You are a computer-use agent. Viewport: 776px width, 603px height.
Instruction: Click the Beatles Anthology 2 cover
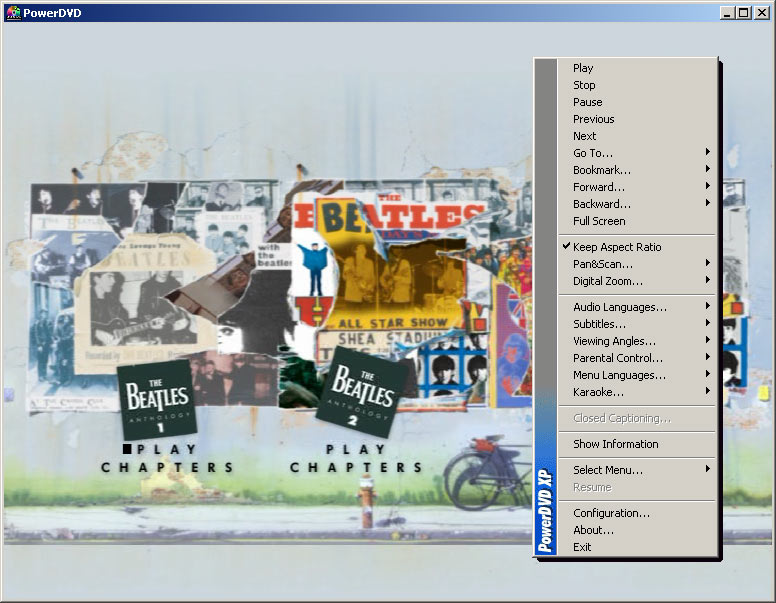[361, 392]
